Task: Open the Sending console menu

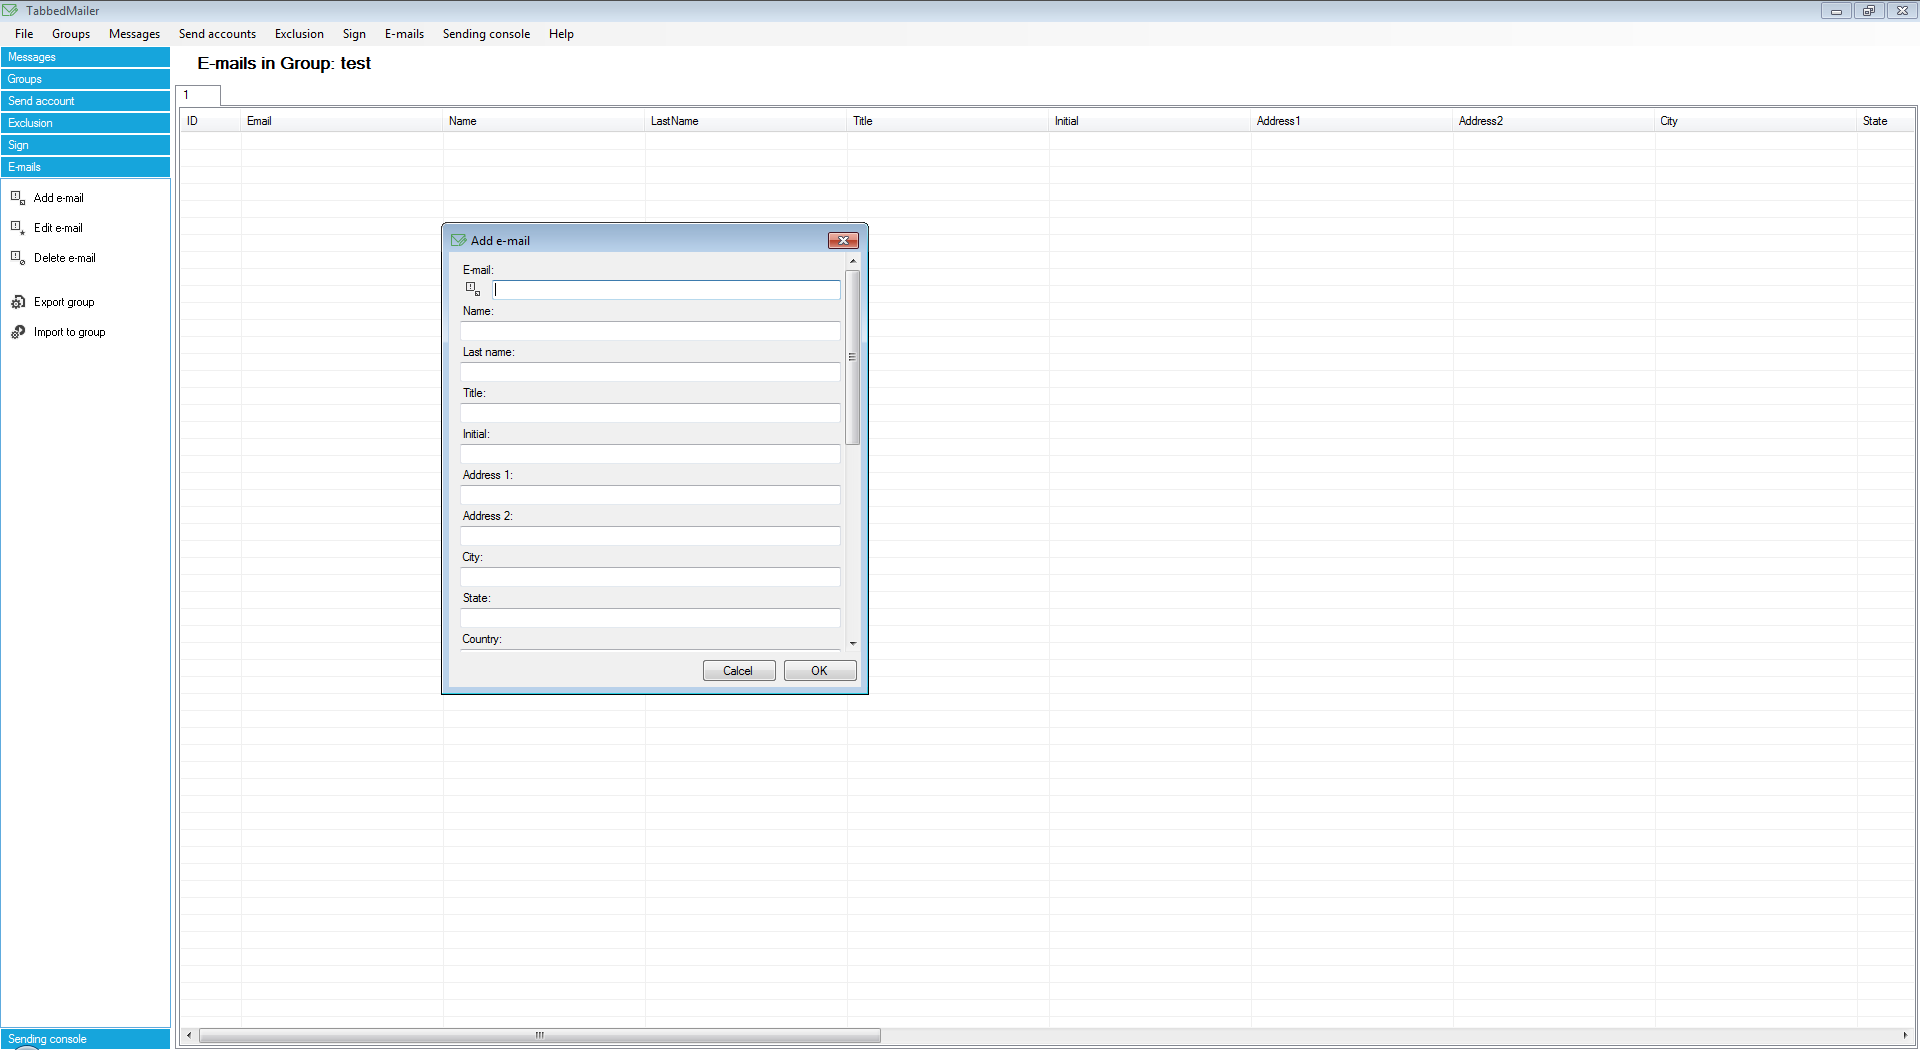Action: click(x=486, y=34)
